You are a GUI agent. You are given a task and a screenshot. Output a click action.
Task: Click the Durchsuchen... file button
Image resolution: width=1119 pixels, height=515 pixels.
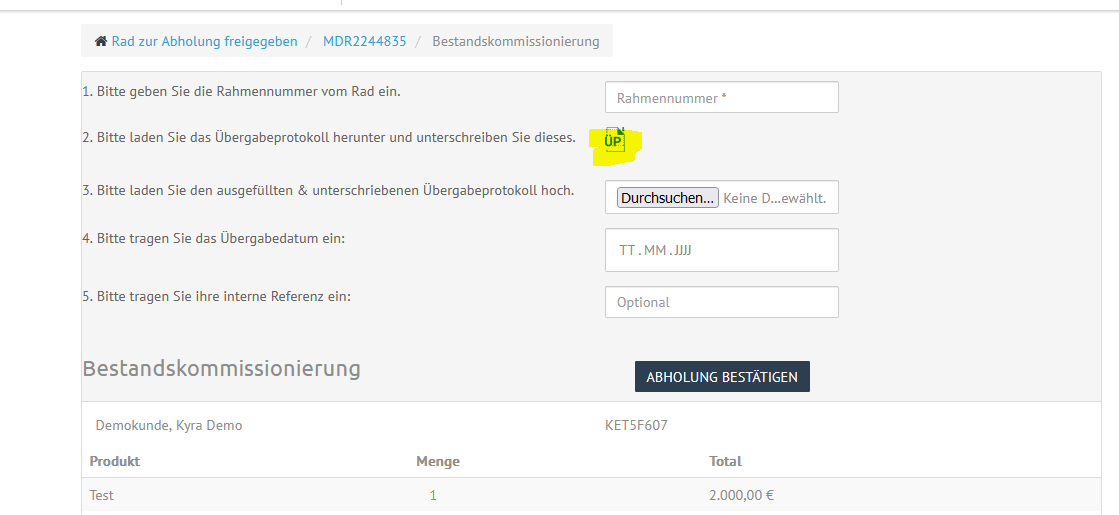point(668,198)
